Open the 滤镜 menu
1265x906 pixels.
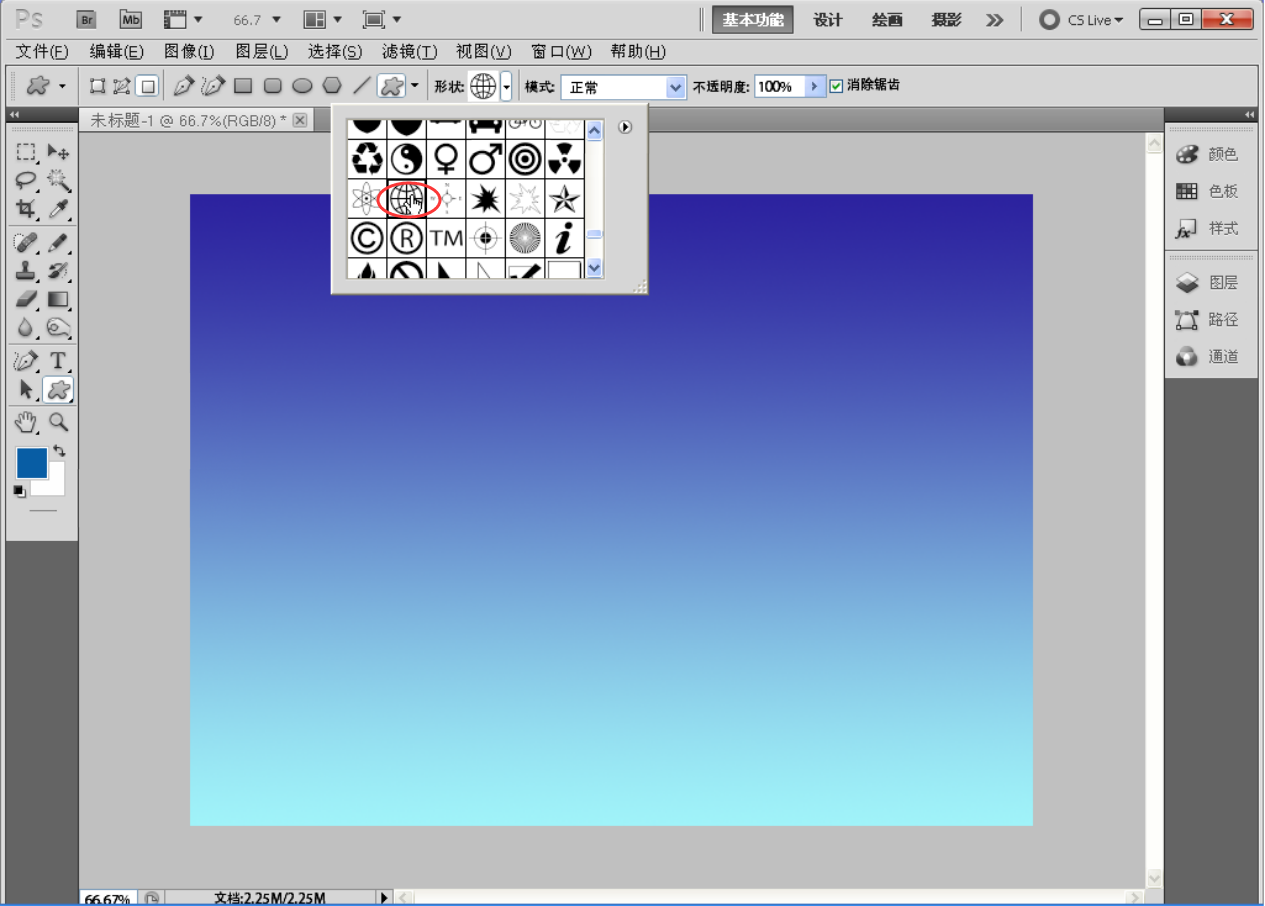pyautogui.click(x=409, y=52)
